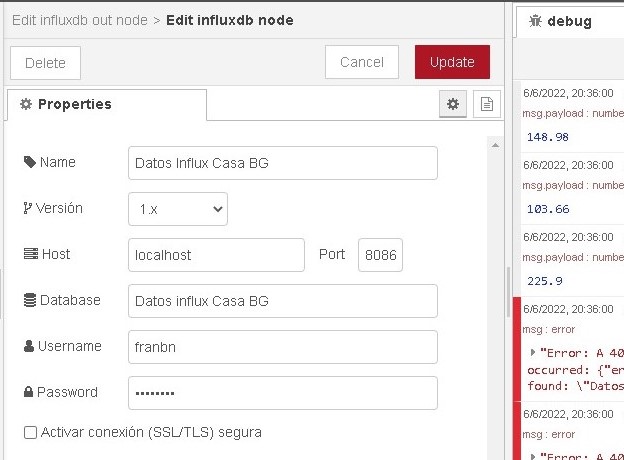Click the first msg : error label

click(x=549, y=329)
